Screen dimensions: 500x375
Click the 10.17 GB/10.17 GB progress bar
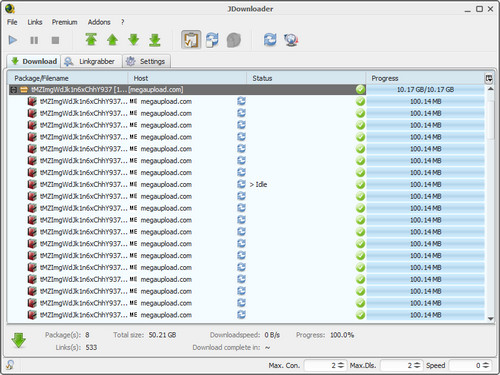425,90
